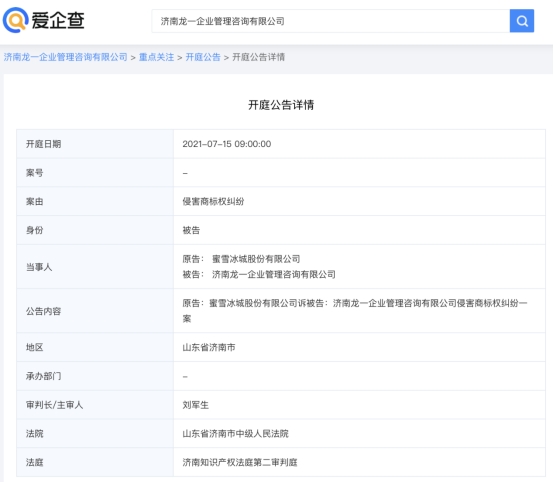Viewport: 554px width, 483px height.
Task: Click the 地区 row label
Action: coord(35,347)
